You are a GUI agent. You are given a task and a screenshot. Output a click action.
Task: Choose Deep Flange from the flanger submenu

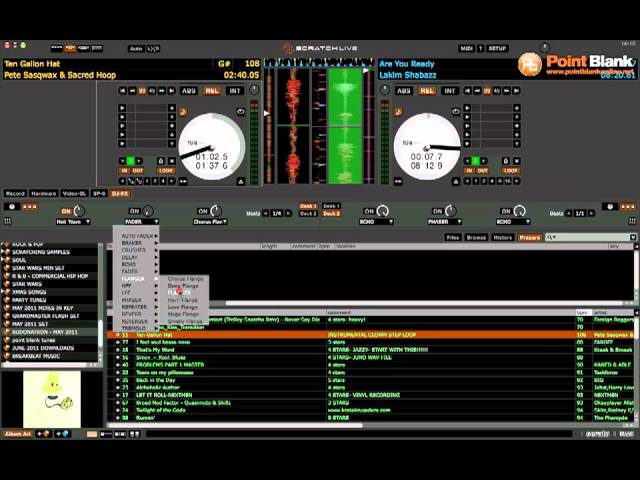pos(183,286)
